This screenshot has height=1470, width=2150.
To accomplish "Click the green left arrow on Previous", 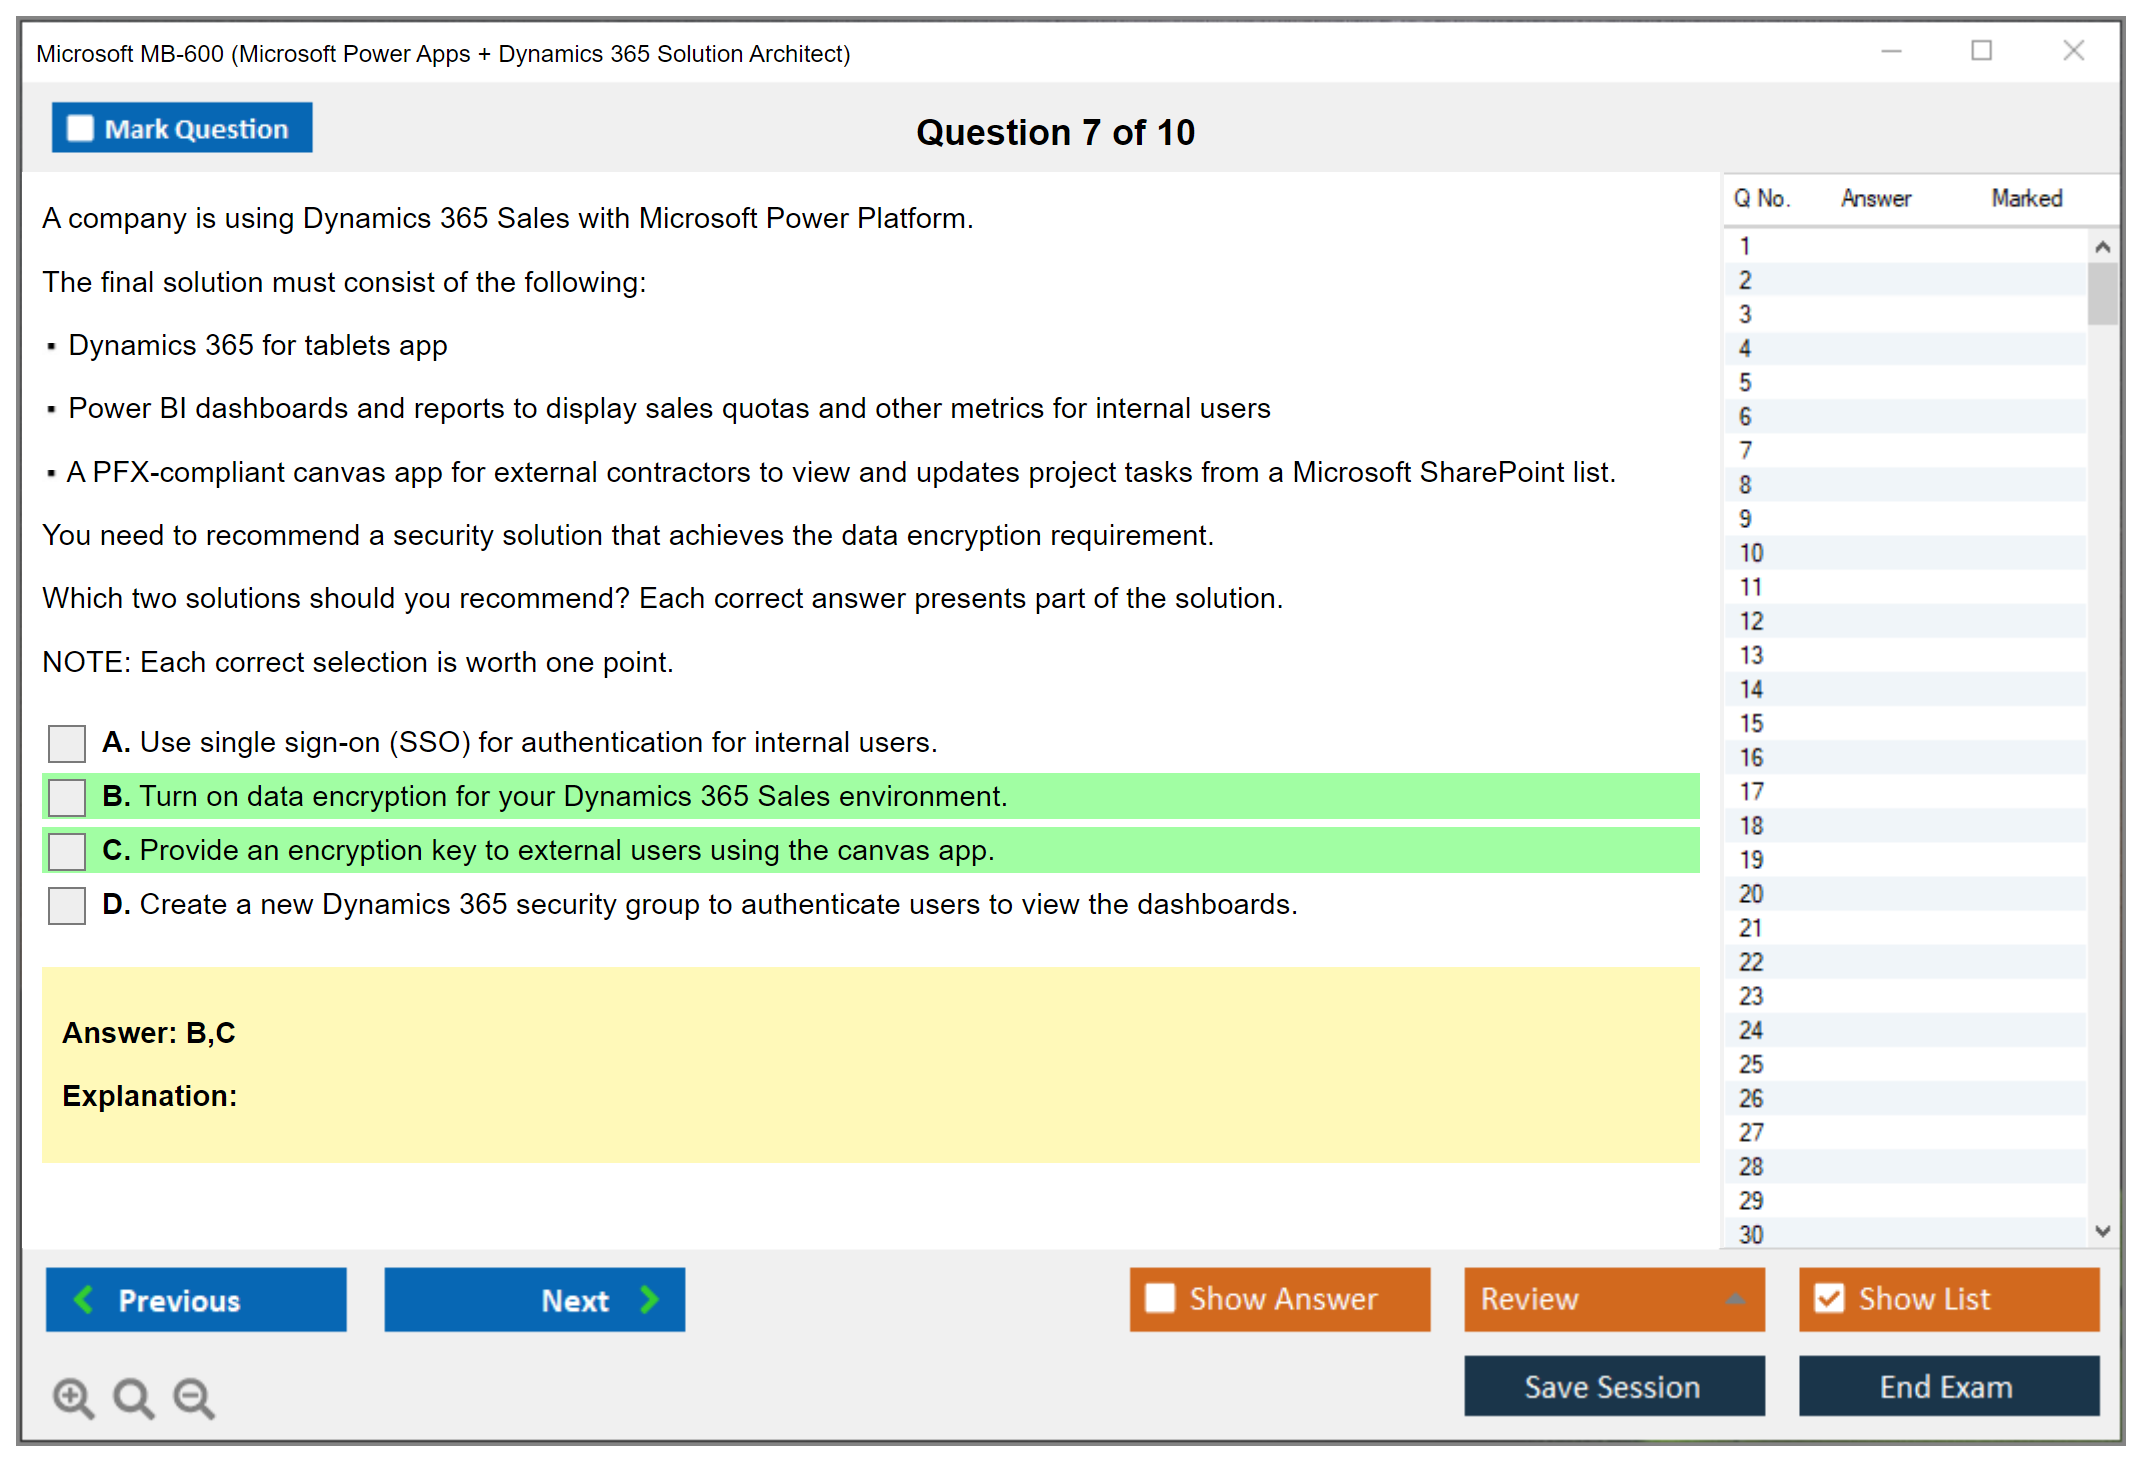I will pos(84,1300).
